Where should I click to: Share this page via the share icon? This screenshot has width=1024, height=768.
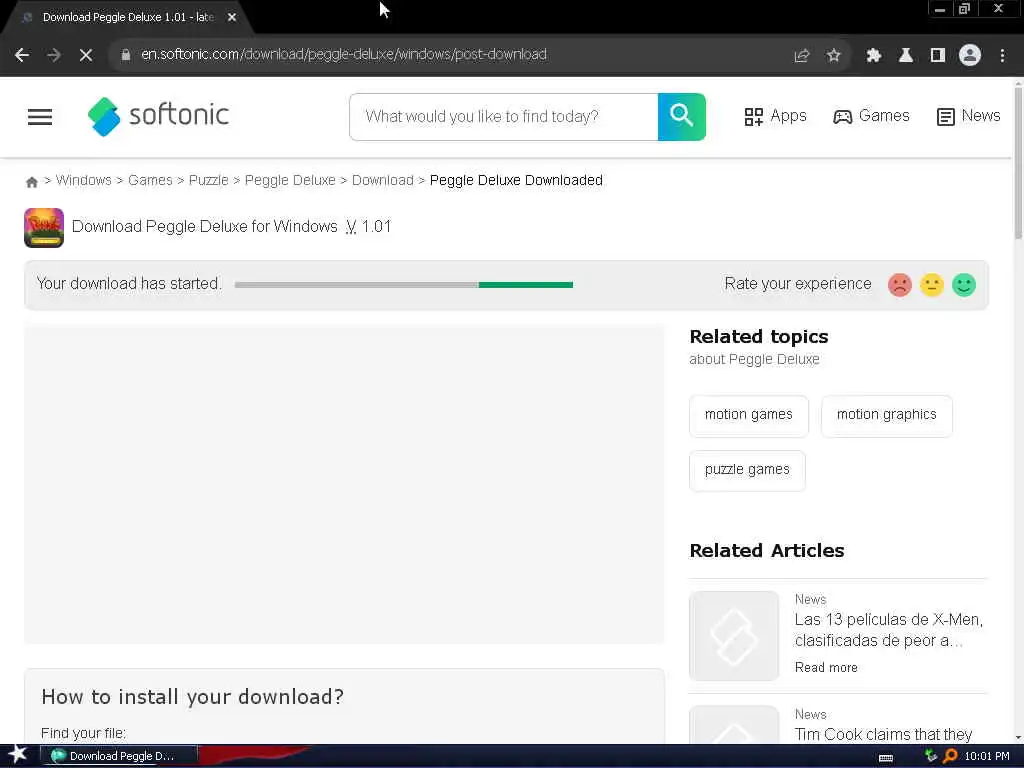pyautogui.click(x=801, y=55)
